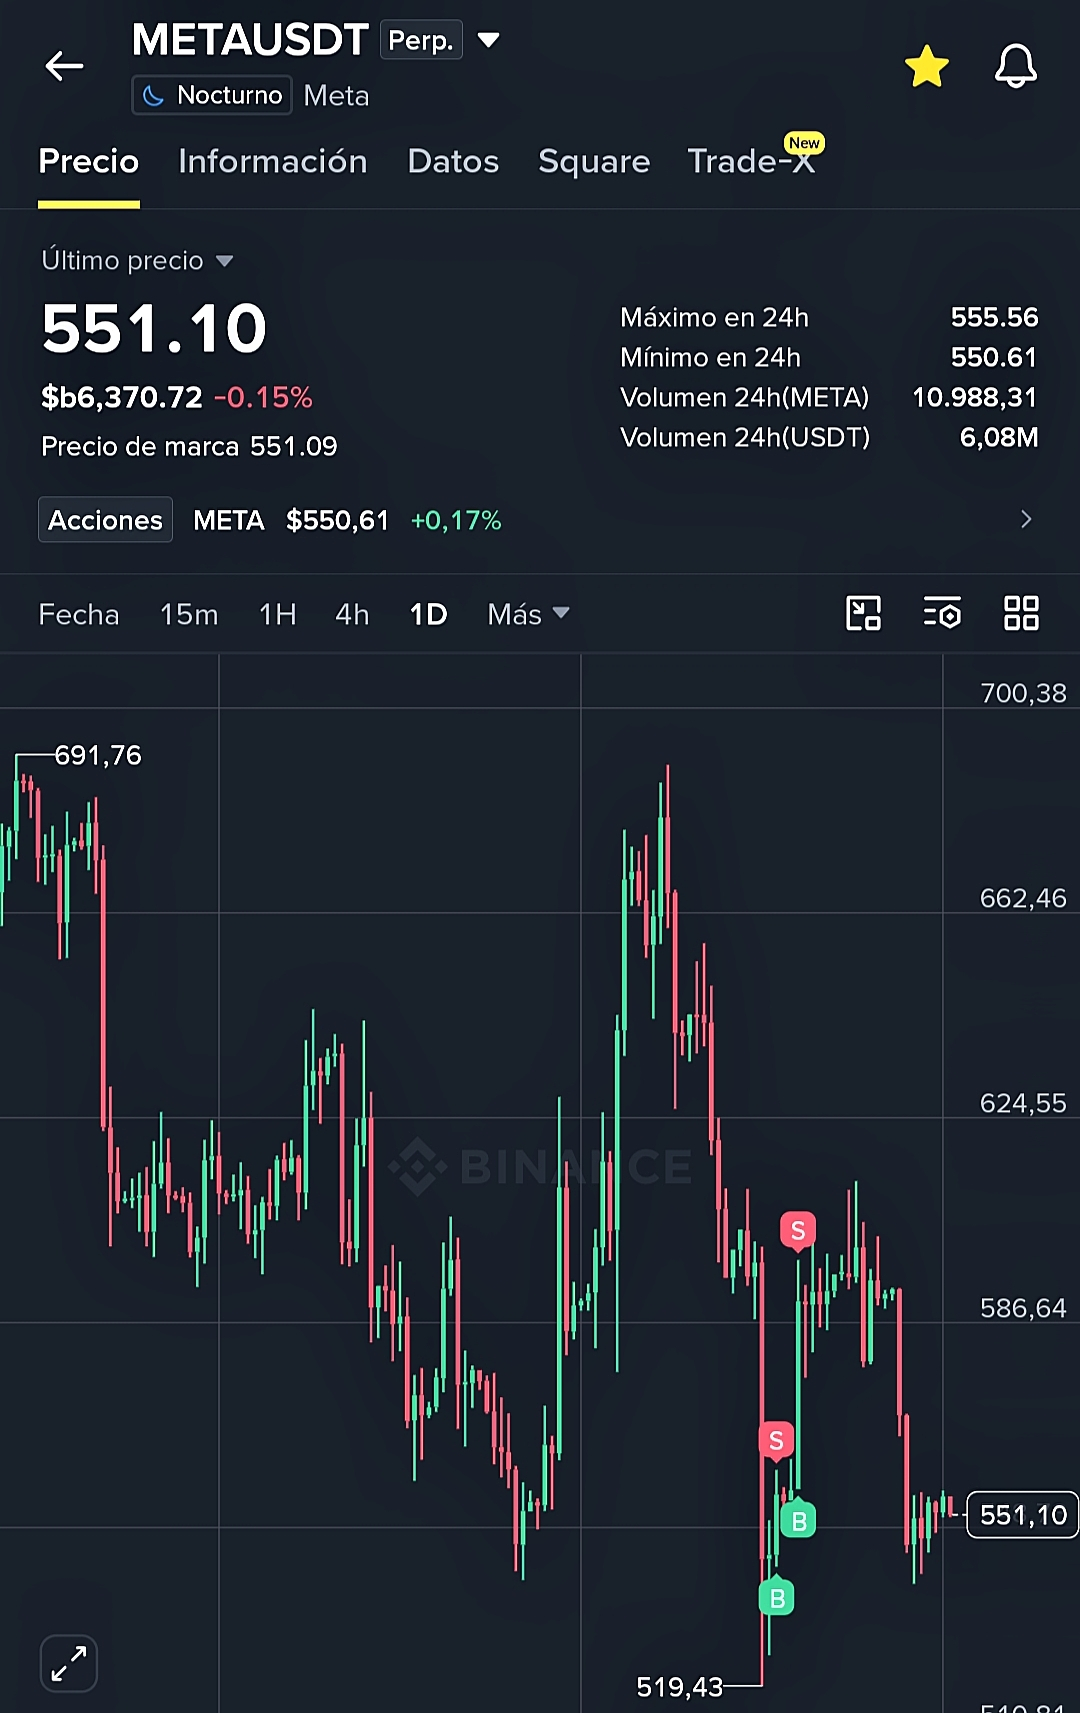The height and width of the screenshot is (1713, 1080).
Task: Tap the upper B buy marker
Action: click(798, 1520)
